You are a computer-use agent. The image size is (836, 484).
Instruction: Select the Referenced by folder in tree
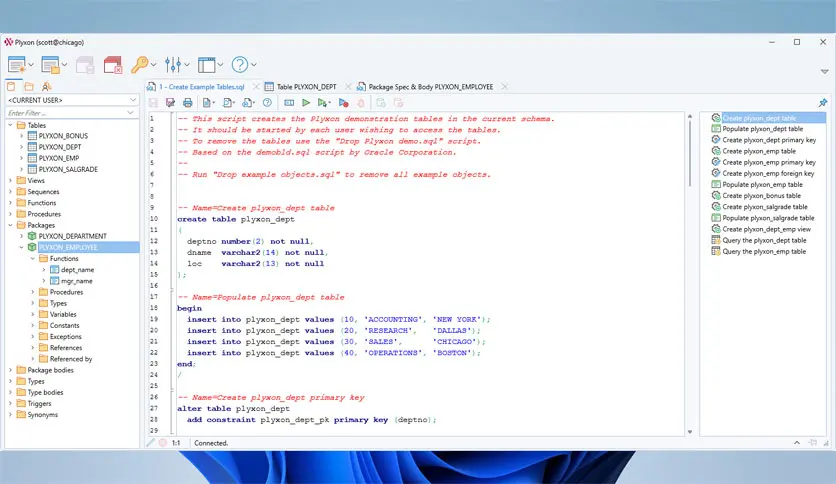pyautogui.click(x=70, y=359)
